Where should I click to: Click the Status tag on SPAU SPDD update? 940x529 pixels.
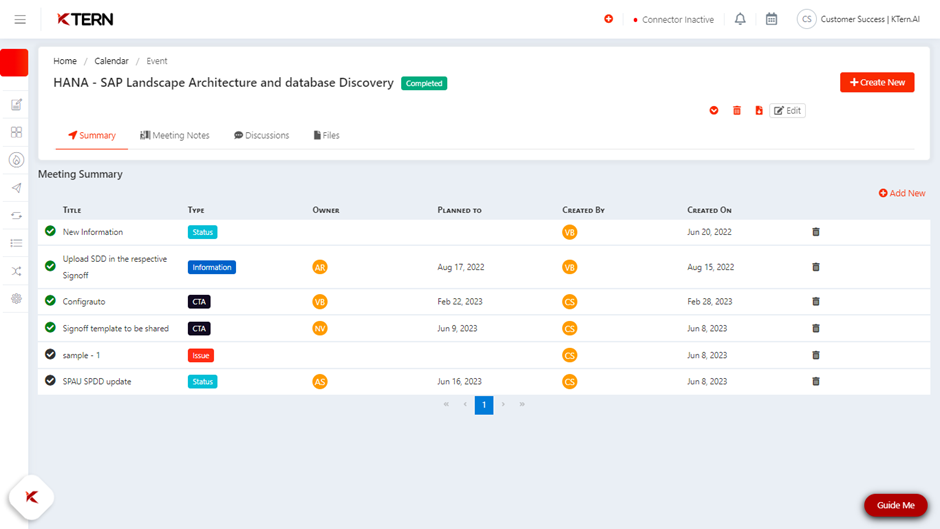click(203, 381)
